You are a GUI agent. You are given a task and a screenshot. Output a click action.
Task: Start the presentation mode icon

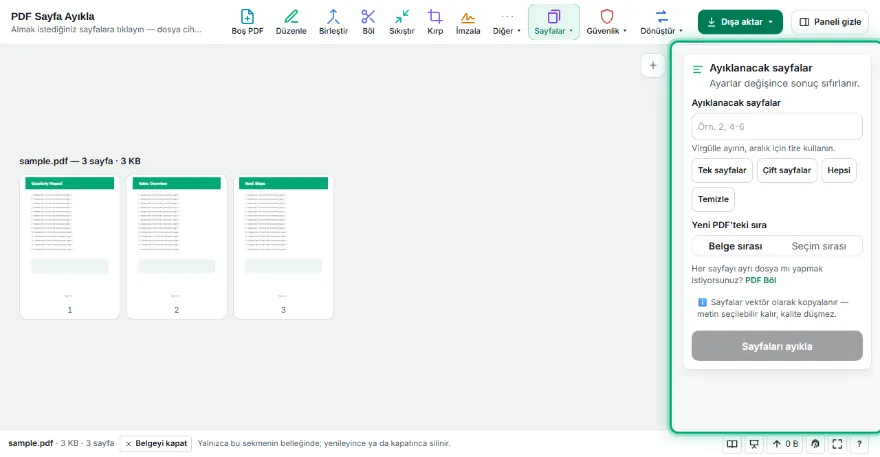coord(754,444)
